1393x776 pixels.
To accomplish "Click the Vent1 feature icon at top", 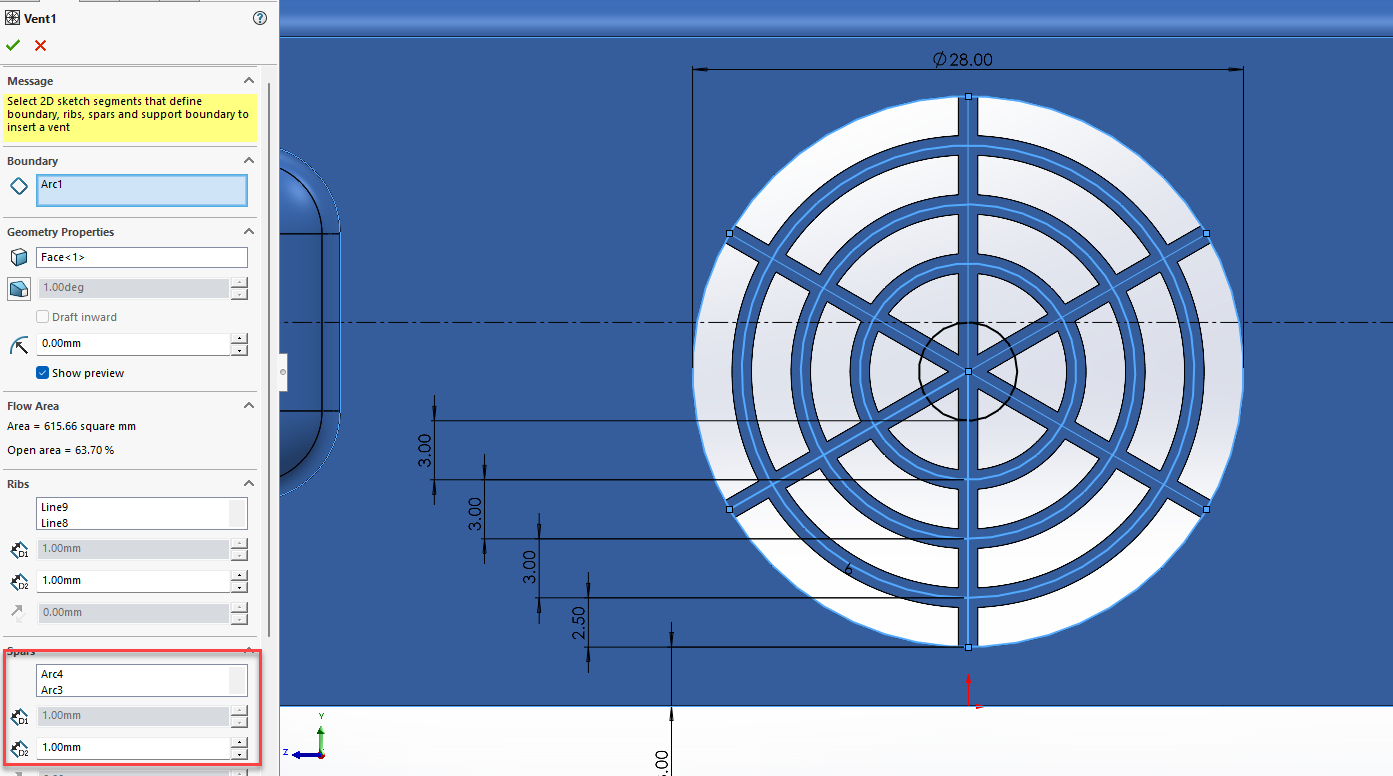I will pyautogui.click(x=11, y=17).
